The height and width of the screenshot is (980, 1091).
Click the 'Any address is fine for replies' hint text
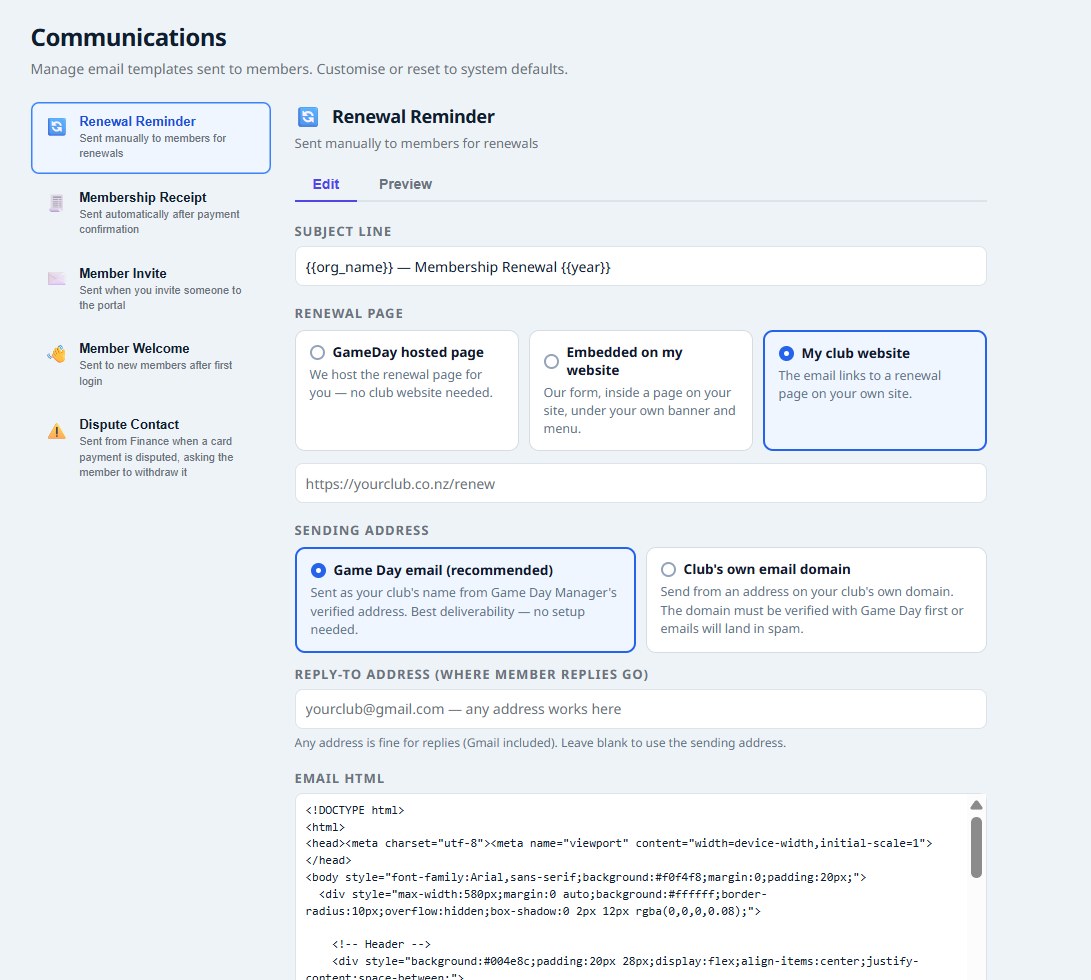coord(540,743)
